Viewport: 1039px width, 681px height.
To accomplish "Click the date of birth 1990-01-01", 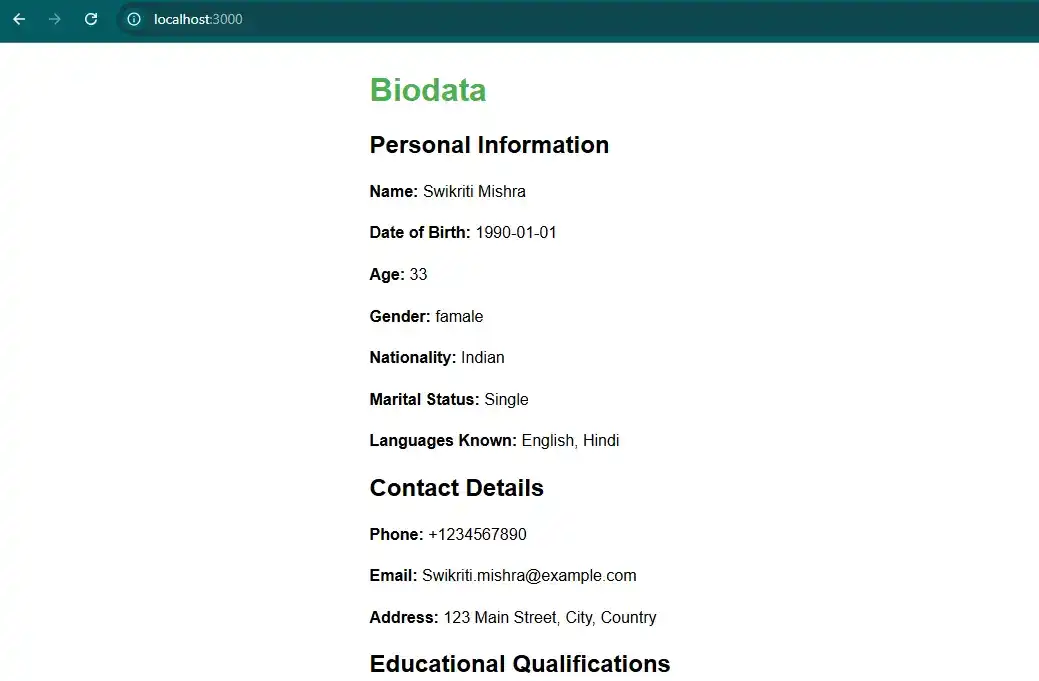I will [516, 233].
